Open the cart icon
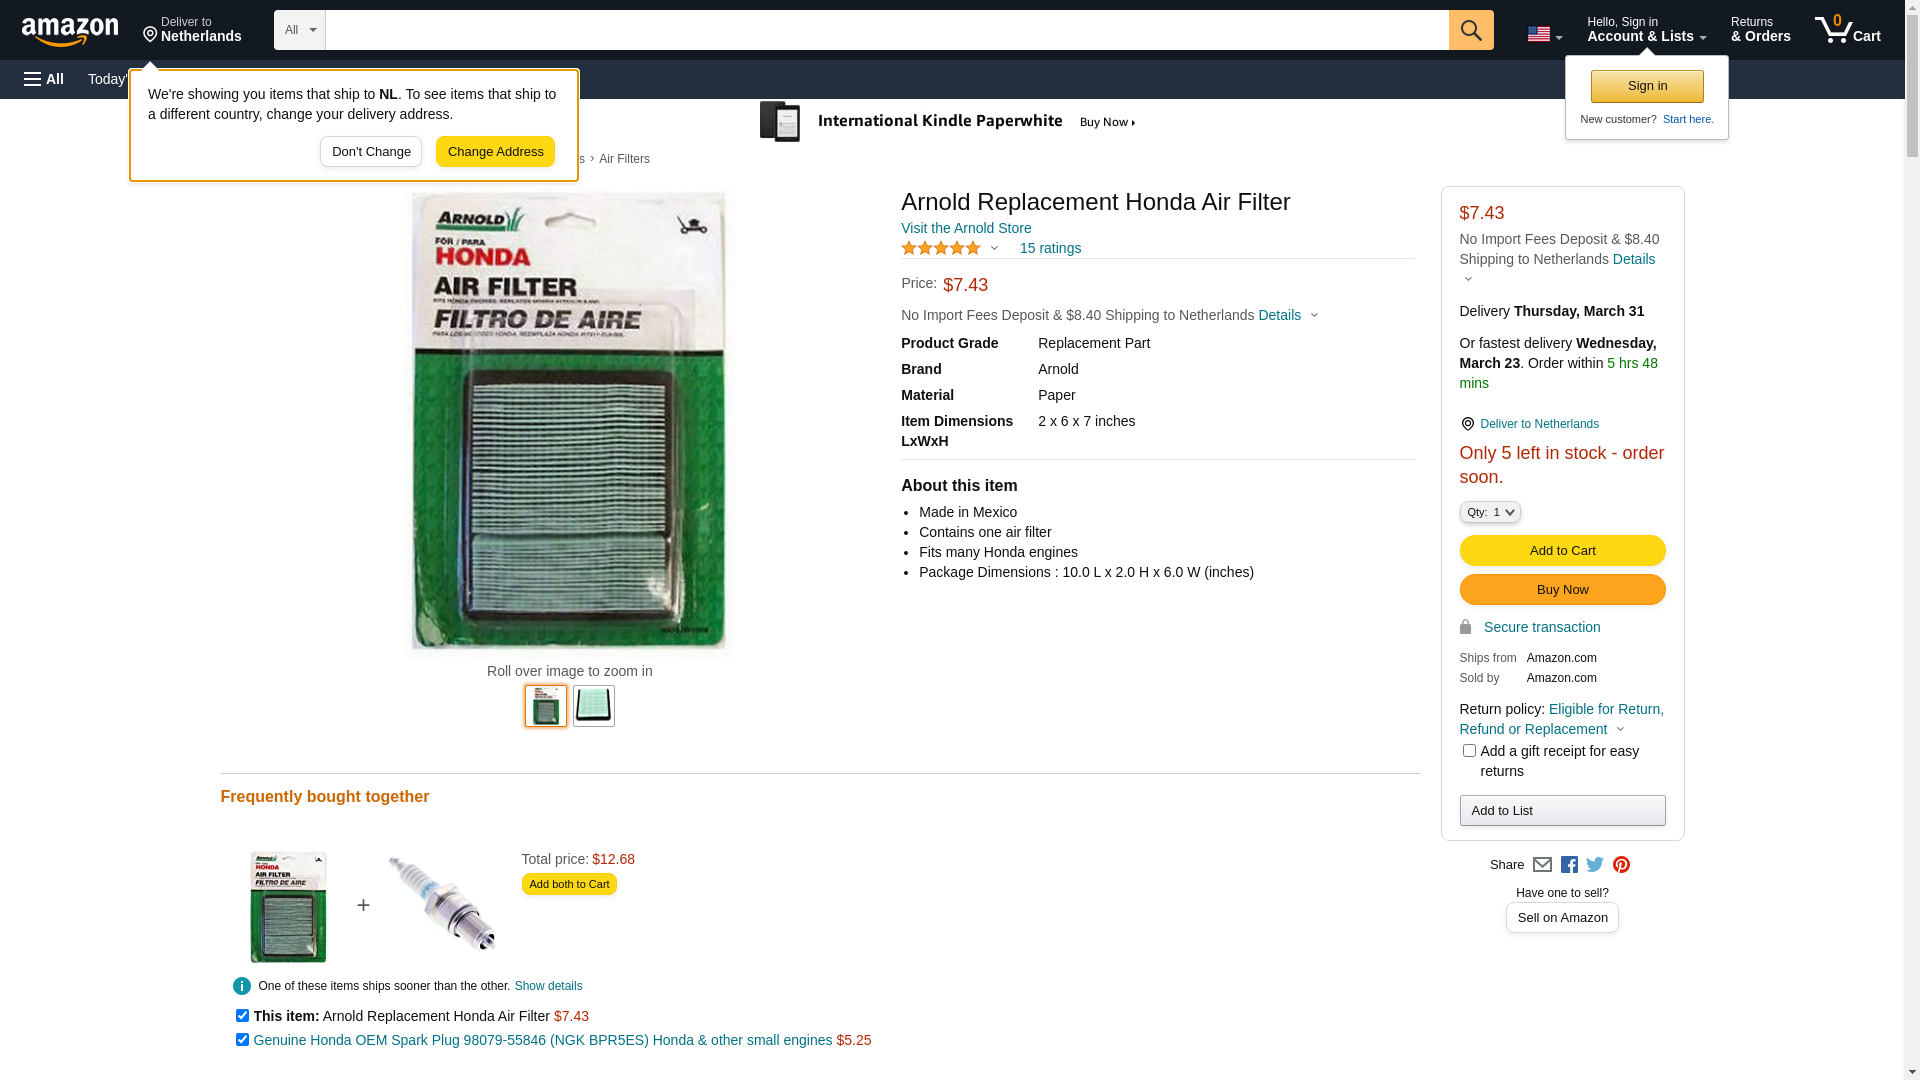This screenshot has width=1920, height=1080. [x=1848, y=30]
